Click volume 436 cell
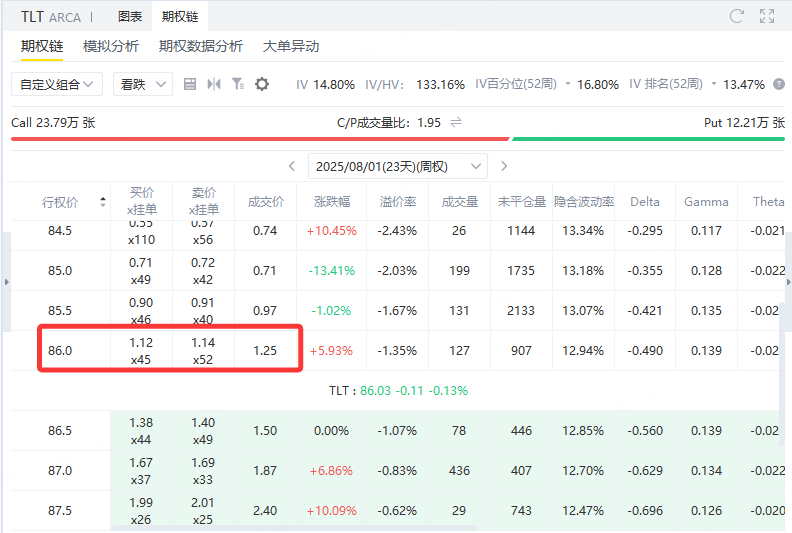Image resolution: width=792 pixels, height=533 pixels. point(459,471)
